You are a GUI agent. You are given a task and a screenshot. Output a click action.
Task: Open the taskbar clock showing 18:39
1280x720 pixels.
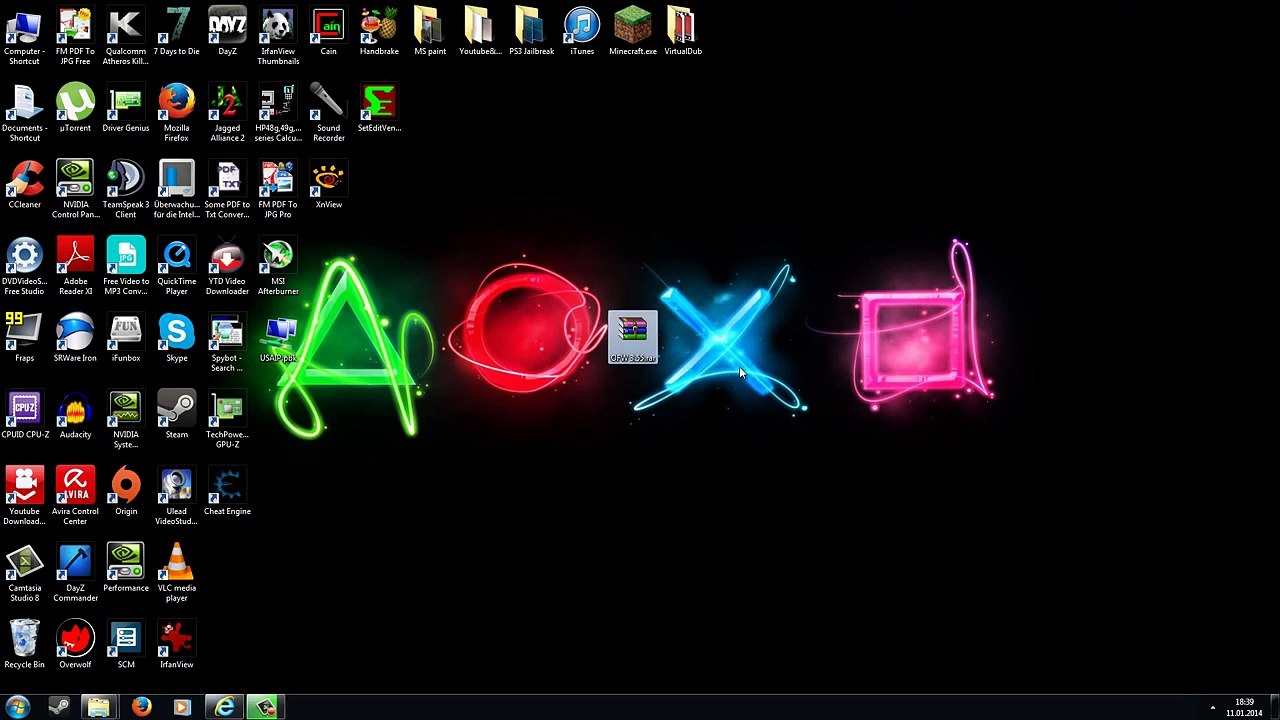1244,707
